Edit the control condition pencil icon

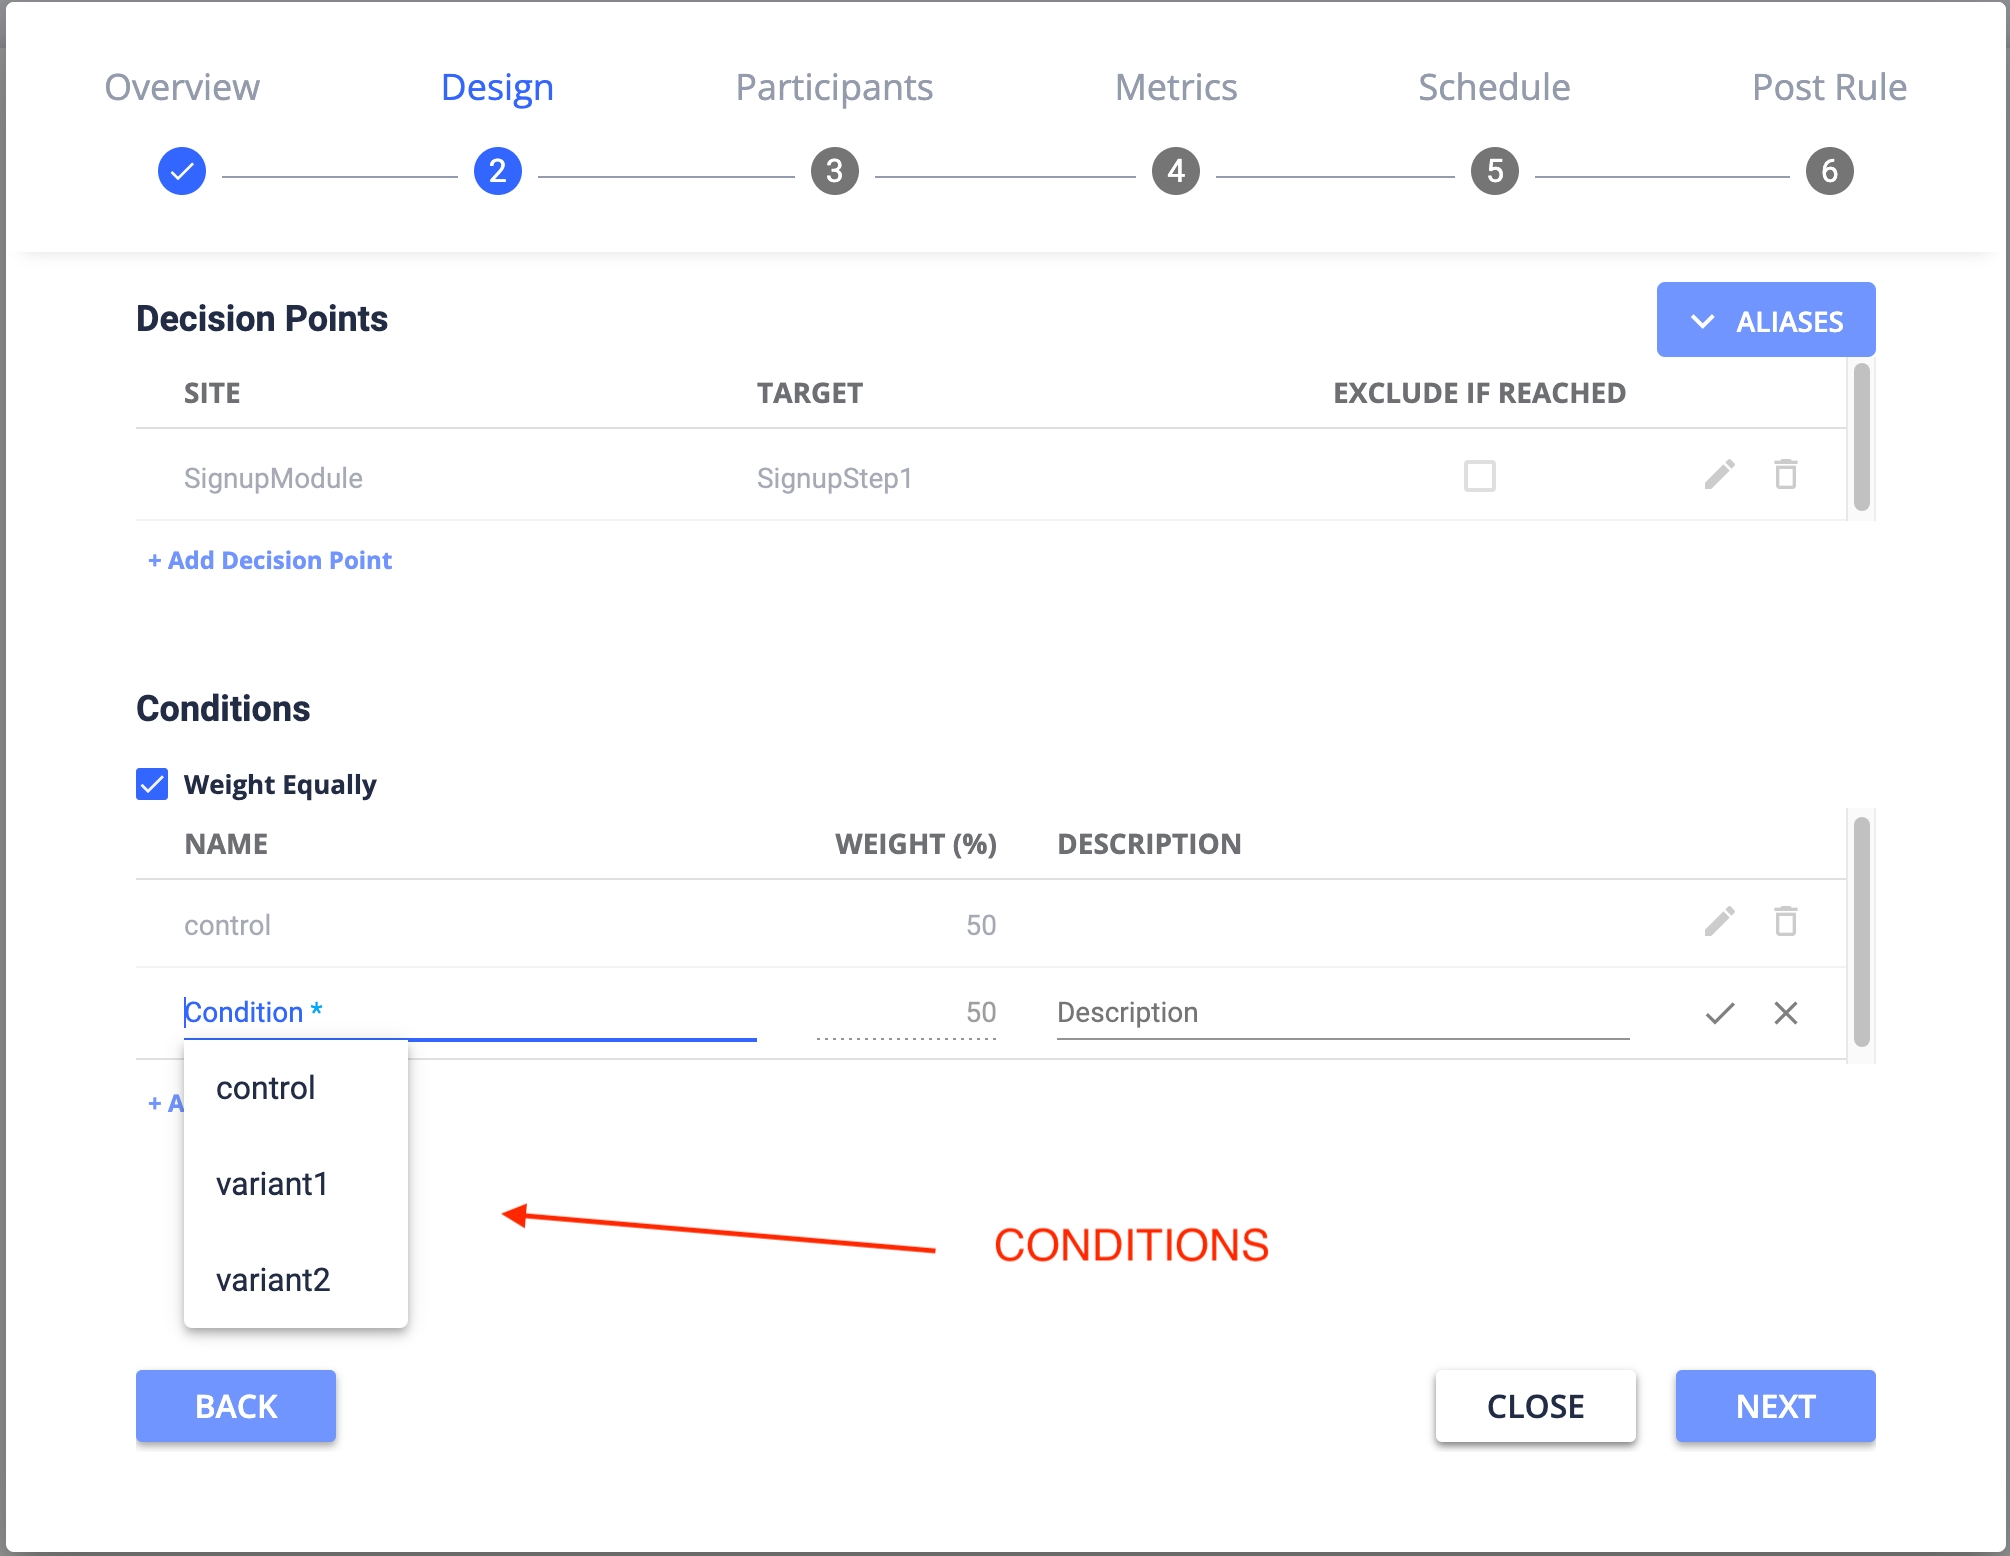(x=1719, y=922)
